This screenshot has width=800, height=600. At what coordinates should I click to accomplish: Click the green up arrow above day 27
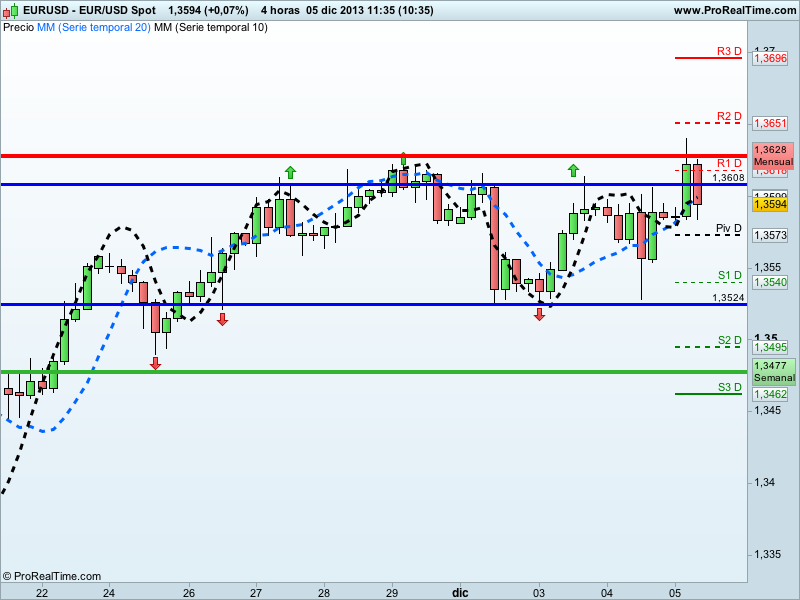(290, 172)
